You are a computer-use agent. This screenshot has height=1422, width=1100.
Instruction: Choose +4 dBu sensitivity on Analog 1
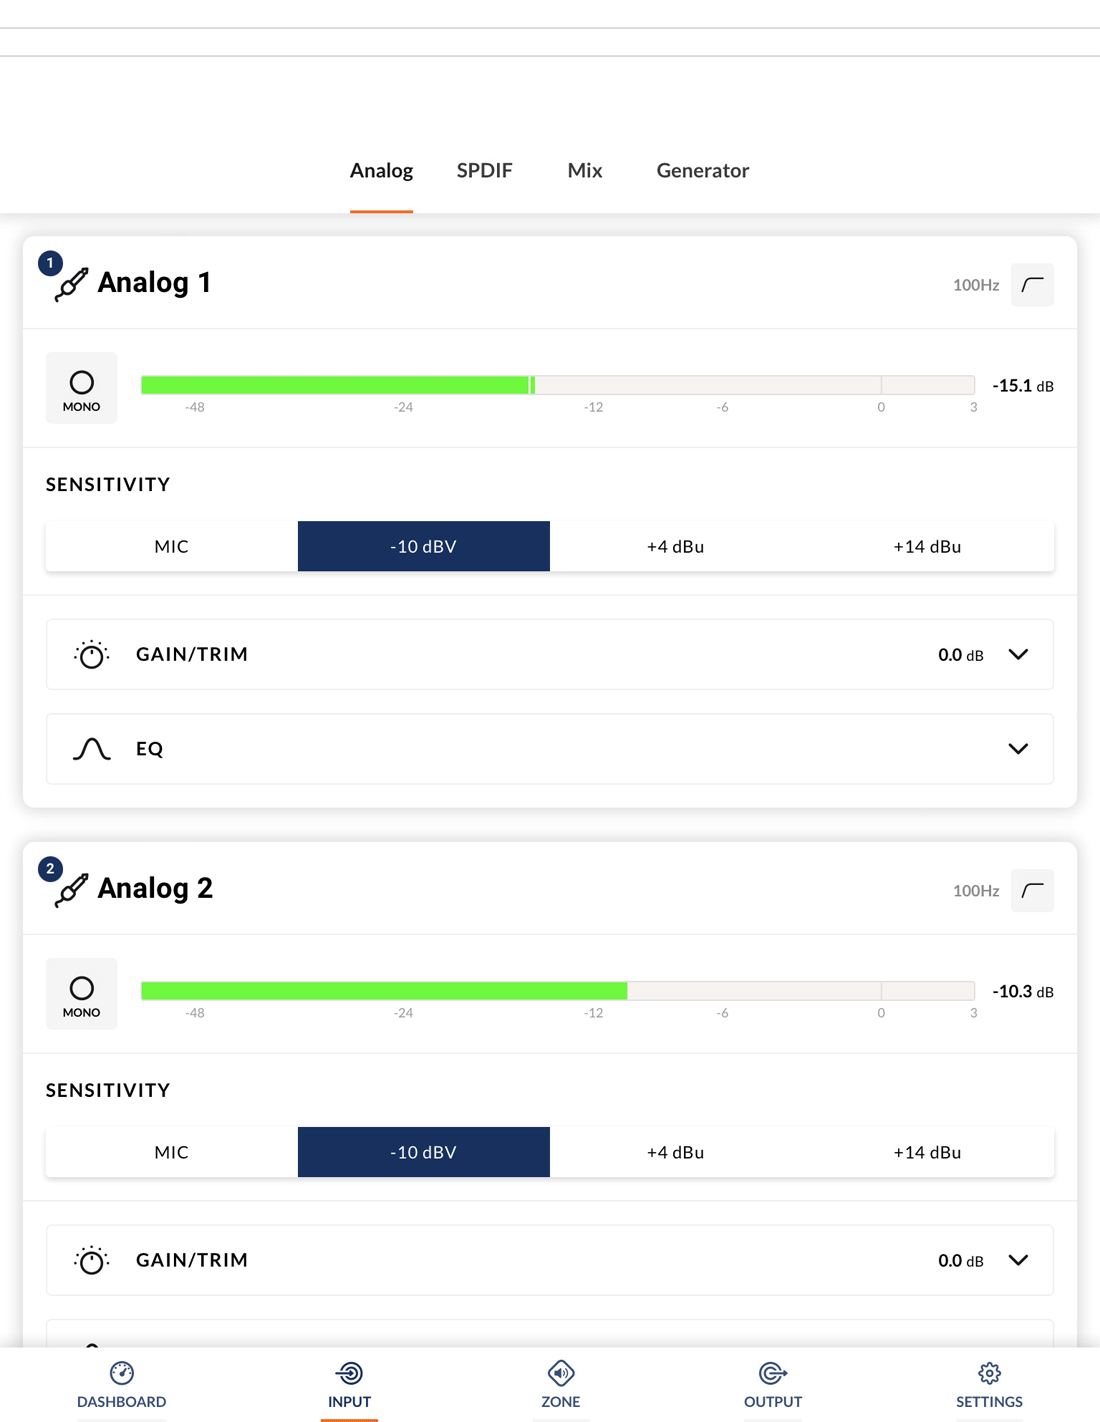click(x=675, y=546)
